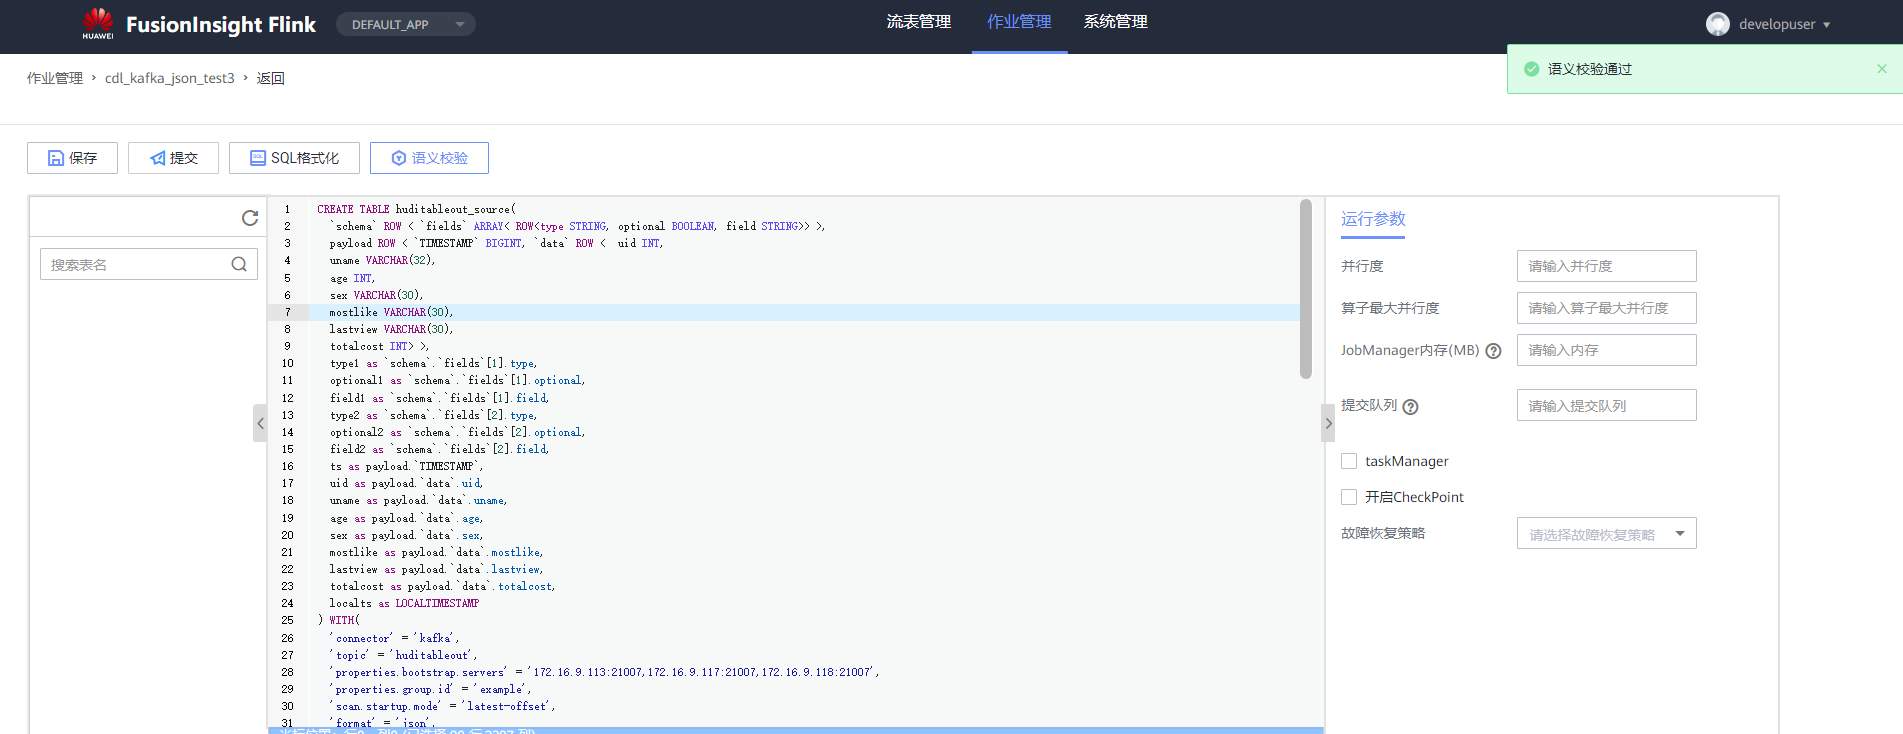
Task: Click cdl_kafka_json_test3 in the breadcrumb
Action: [170, 78]
